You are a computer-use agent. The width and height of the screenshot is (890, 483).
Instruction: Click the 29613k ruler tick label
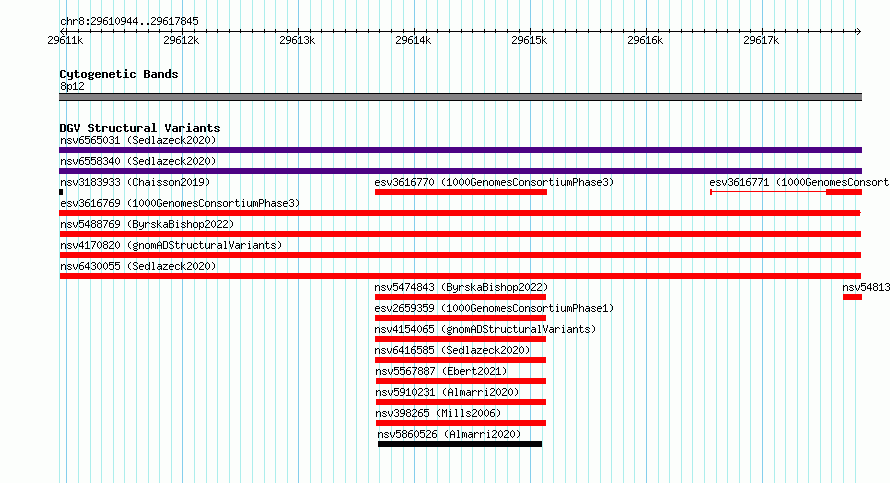pyautogui.click(x=297, y=40)
